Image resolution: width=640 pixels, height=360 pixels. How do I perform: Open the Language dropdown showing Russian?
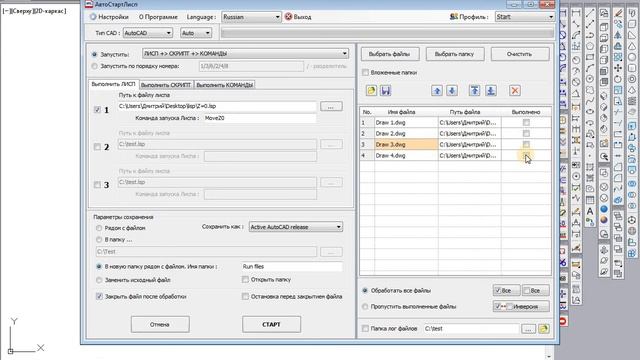point(251,17)
